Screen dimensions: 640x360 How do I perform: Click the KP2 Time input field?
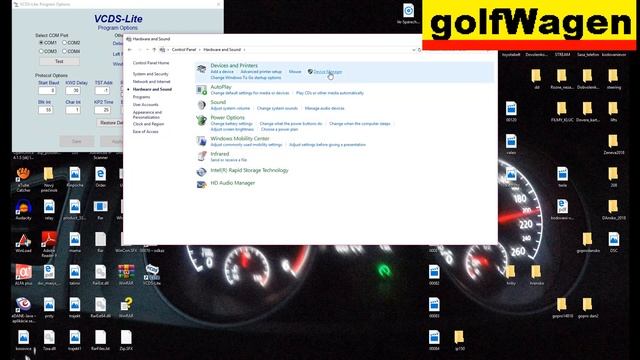pyautogui.click(x=102, y=110)
